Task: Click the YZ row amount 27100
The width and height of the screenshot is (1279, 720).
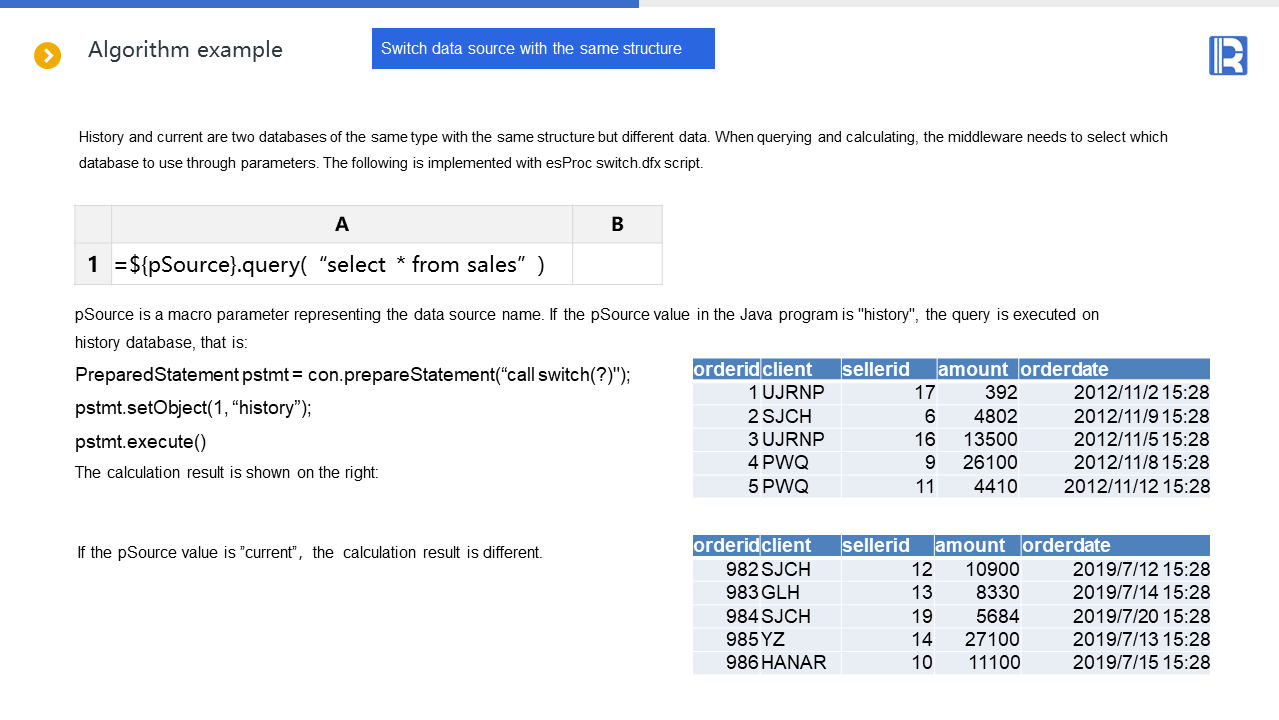Action: click(x=993, y=639)
